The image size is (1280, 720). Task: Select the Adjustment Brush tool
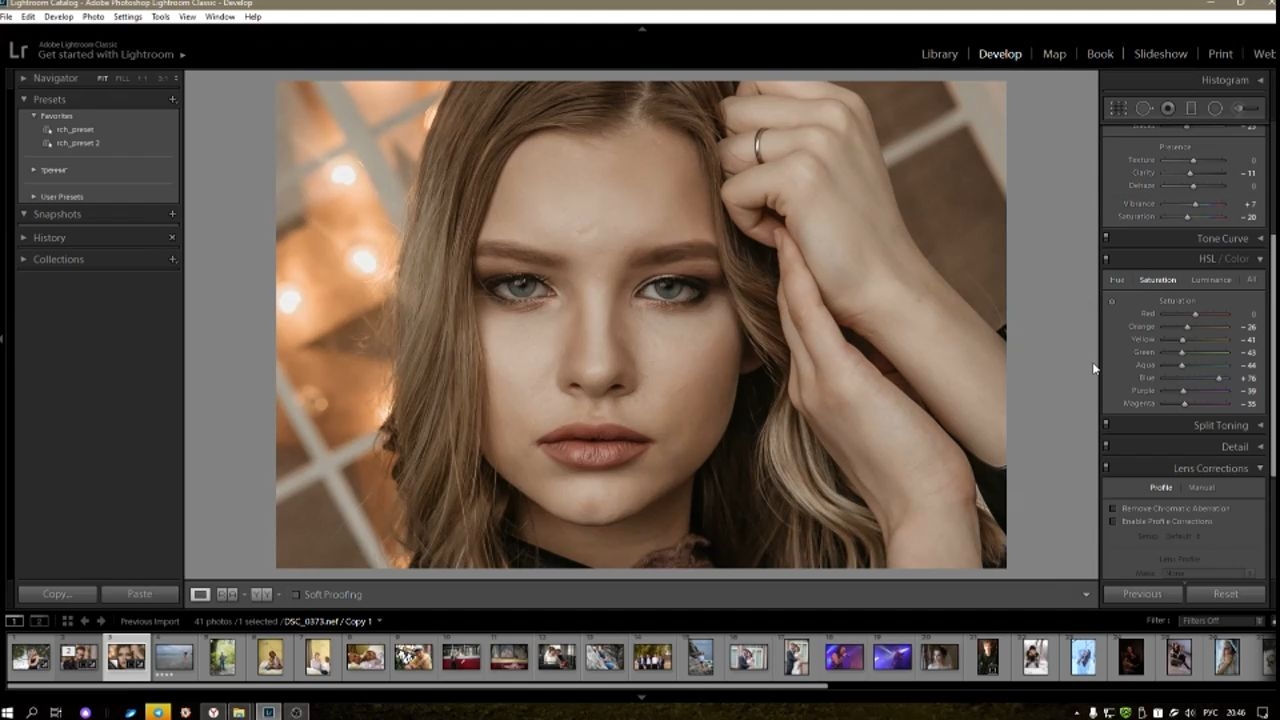1246,108
